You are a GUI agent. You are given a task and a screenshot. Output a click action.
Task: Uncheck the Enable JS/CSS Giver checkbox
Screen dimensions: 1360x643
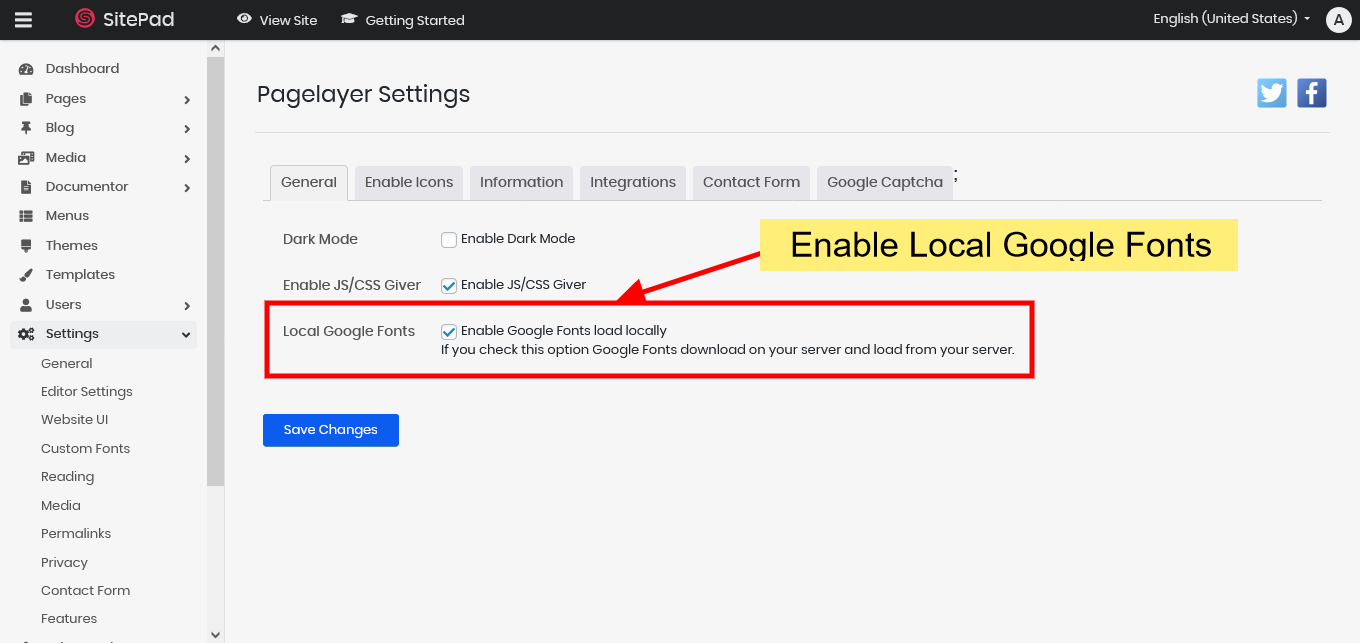point(449,285)
